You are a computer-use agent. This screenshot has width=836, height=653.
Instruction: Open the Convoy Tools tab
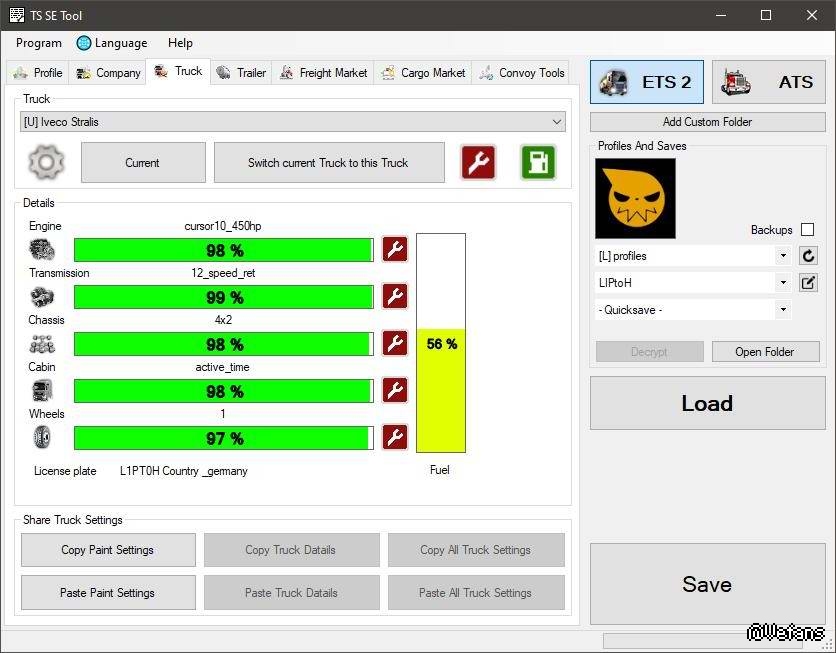click(x=521, y=73)
